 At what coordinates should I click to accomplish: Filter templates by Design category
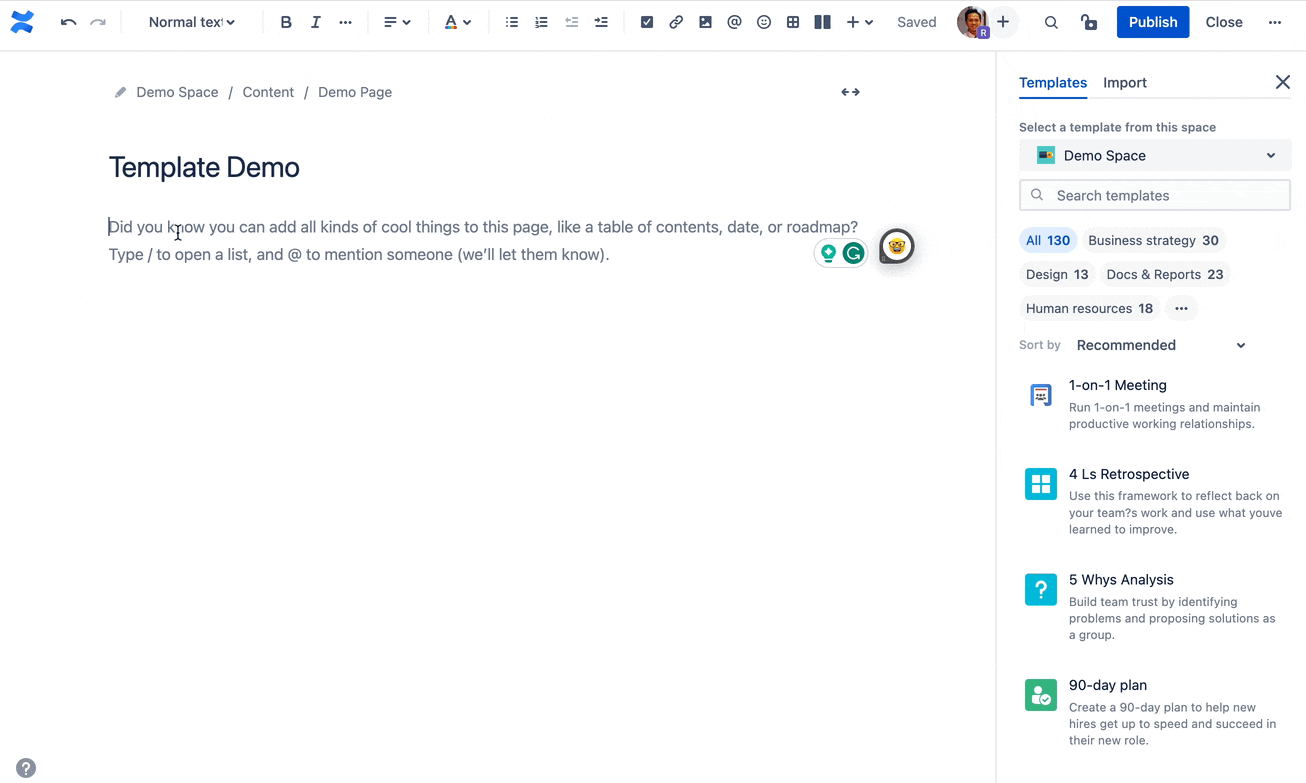tap(1057, 274)
